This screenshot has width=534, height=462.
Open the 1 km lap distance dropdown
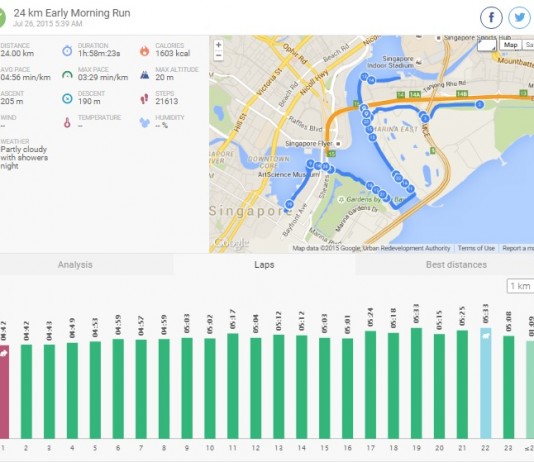pyautogui.click(x=520, y=286)
